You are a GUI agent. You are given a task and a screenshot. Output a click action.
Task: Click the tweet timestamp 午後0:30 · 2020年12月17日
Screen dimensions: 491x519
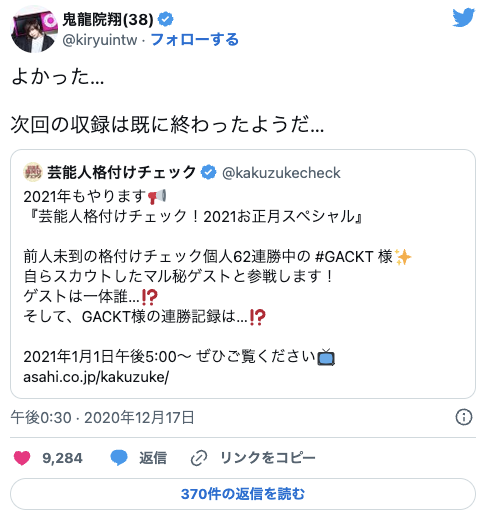(x=102, y=418)
